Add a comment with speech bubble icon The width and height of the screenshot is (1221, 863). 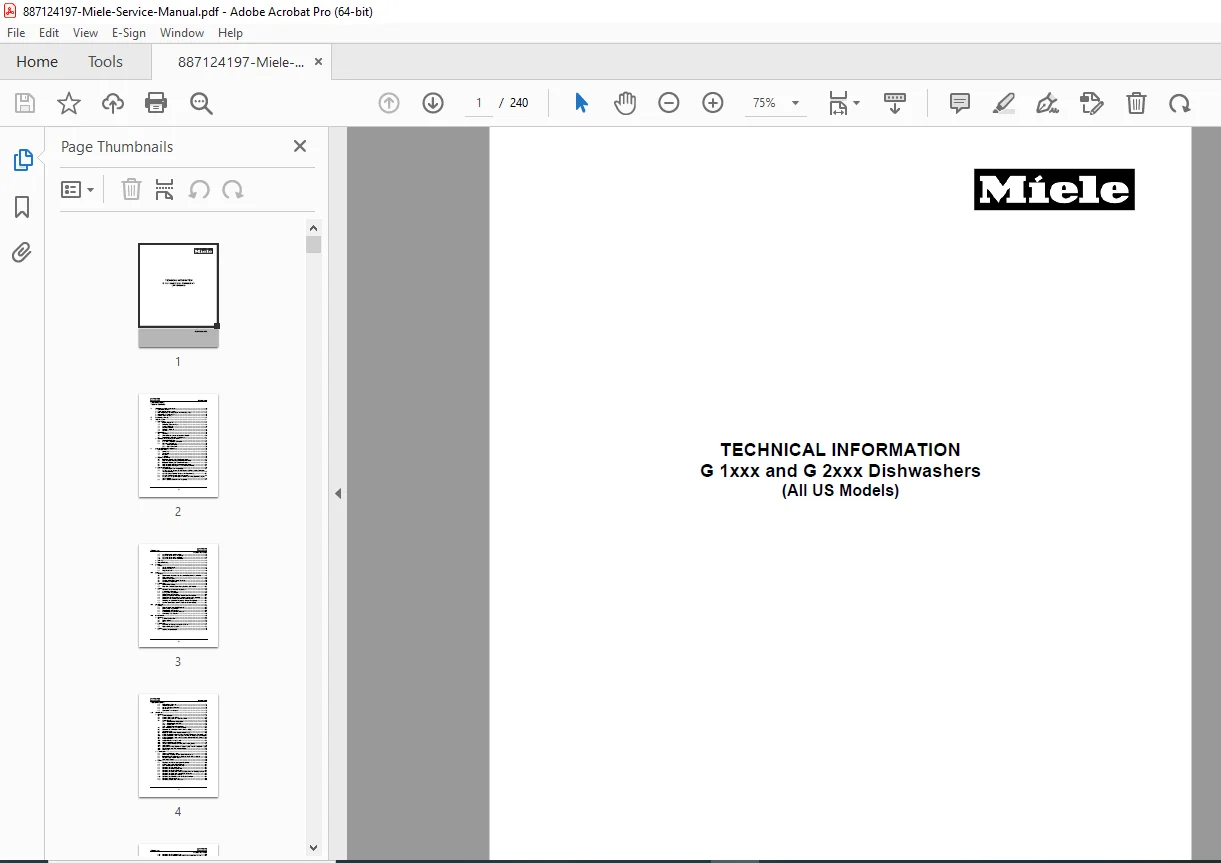click(x=960, y=103)
